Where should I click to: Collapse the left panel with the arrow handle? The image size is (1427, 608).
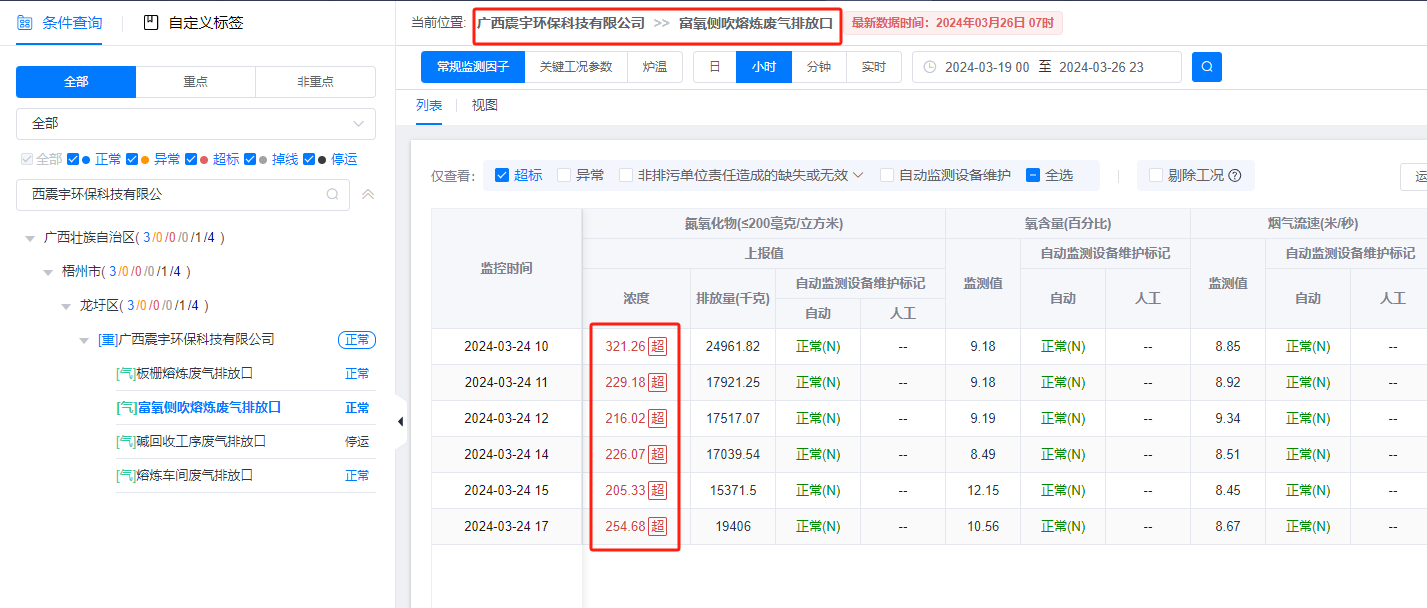coord(401,422)
